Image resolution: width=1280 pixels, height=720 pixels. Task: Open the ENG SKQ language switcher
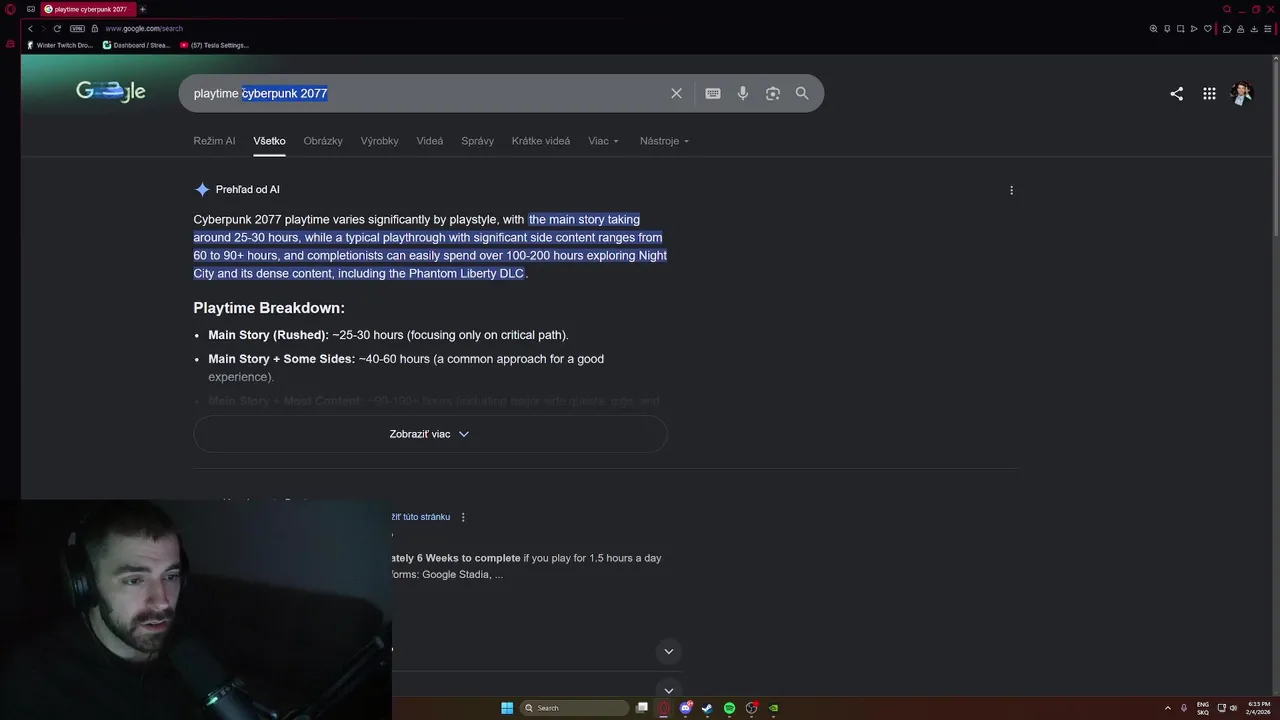tap(1203, 708)
